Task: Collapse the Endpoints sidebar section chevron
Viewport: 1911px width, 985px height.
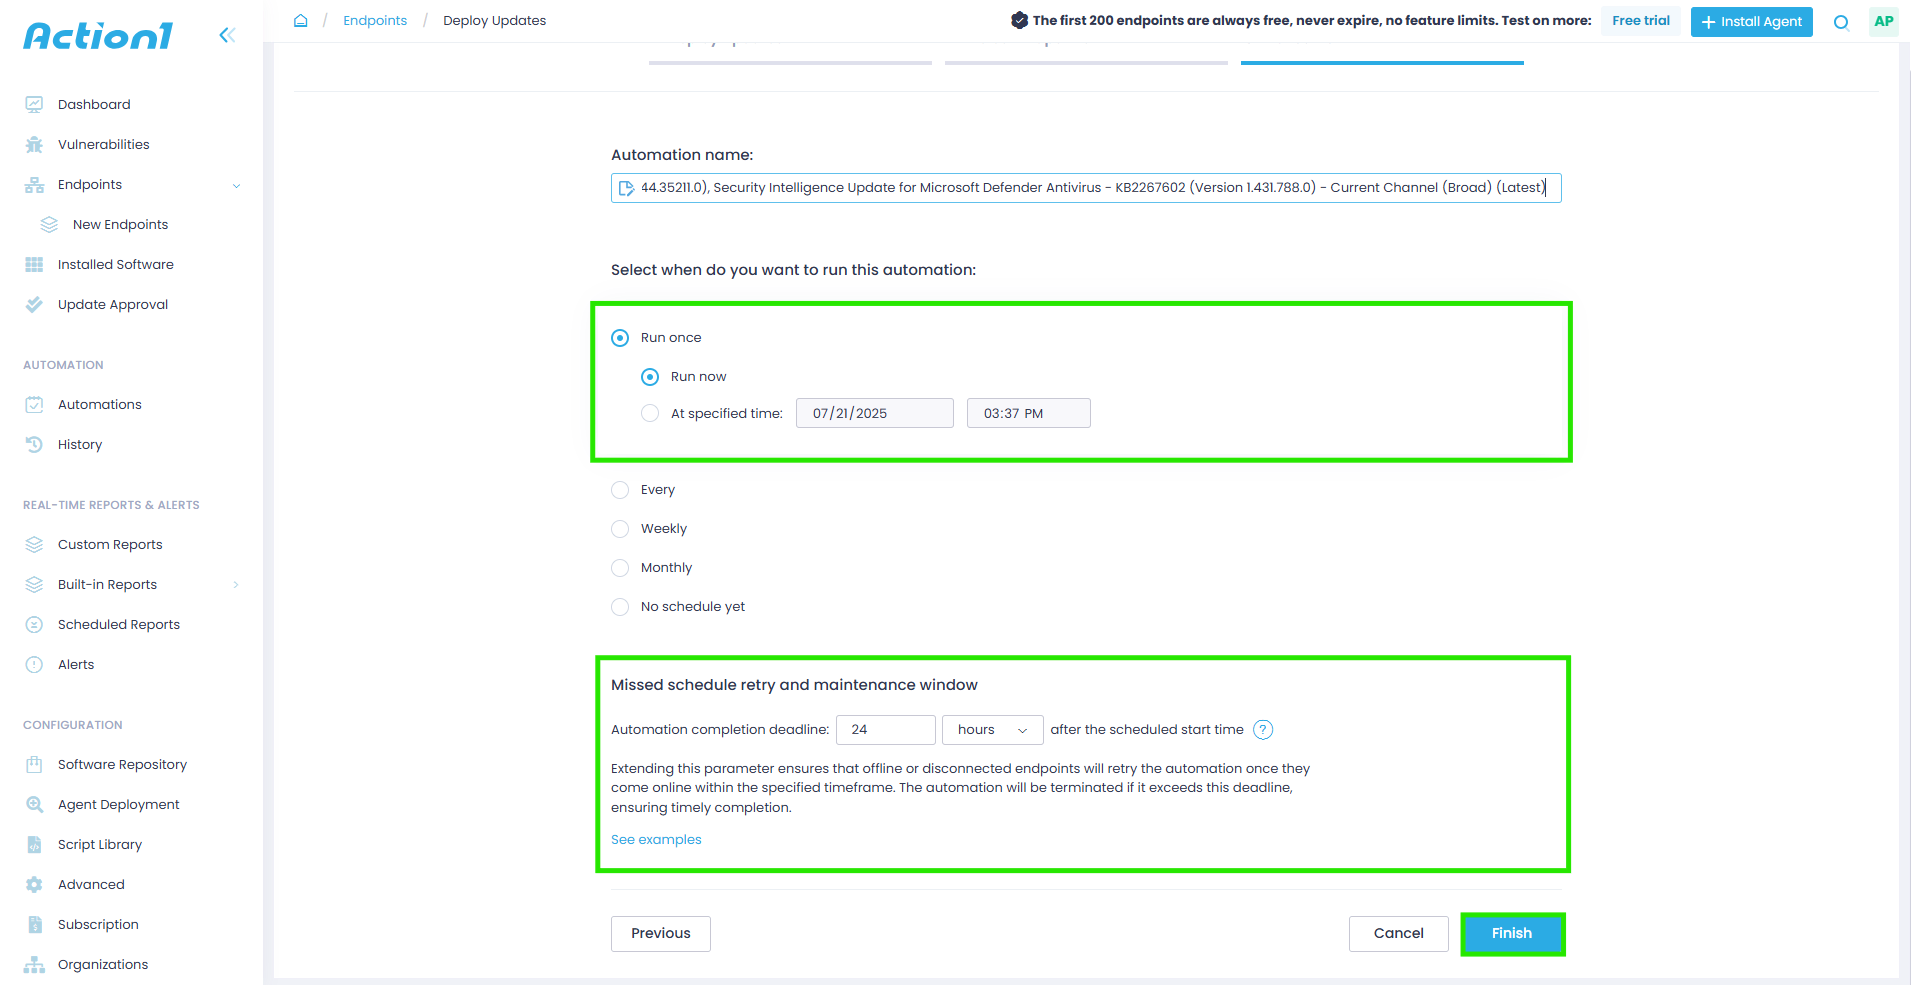Action: [236, 186]
